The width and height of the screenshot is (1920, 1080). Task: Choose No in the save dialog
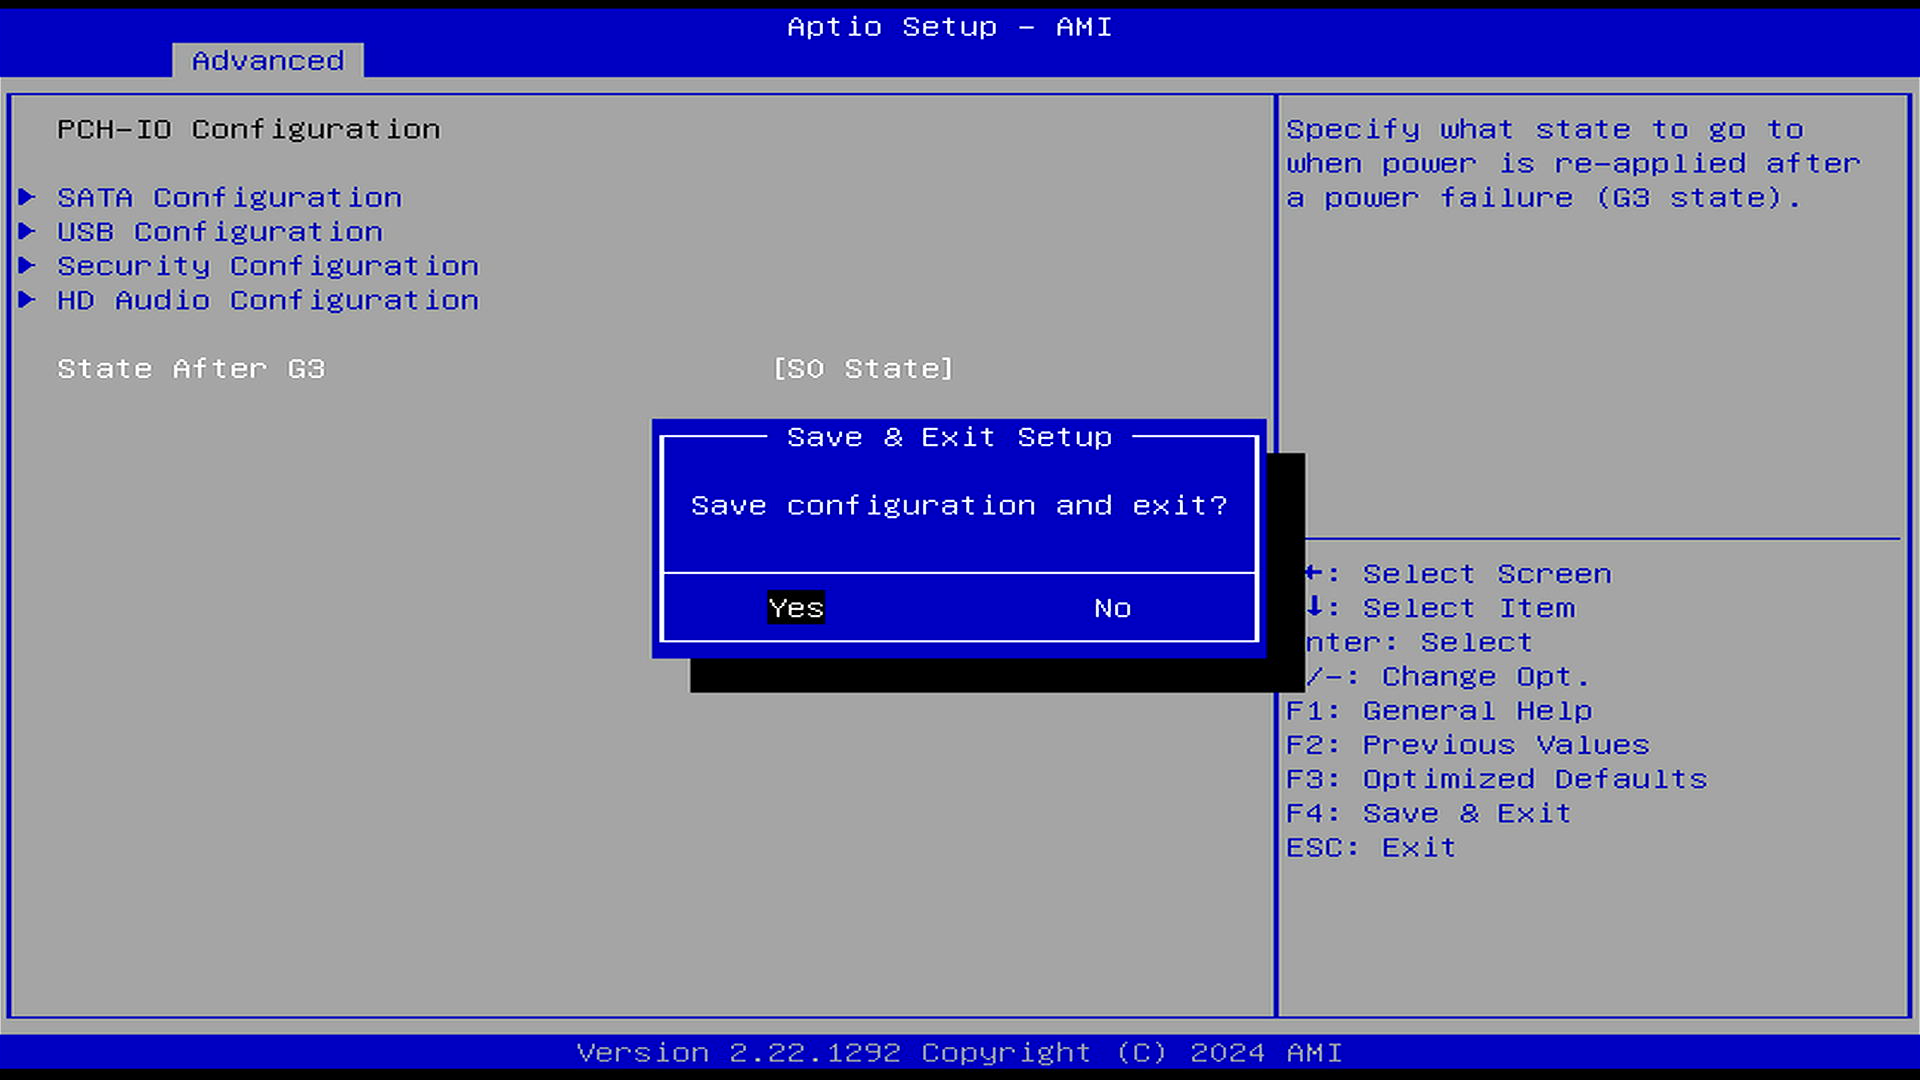pyautogui.click(x=1112, y=608)
